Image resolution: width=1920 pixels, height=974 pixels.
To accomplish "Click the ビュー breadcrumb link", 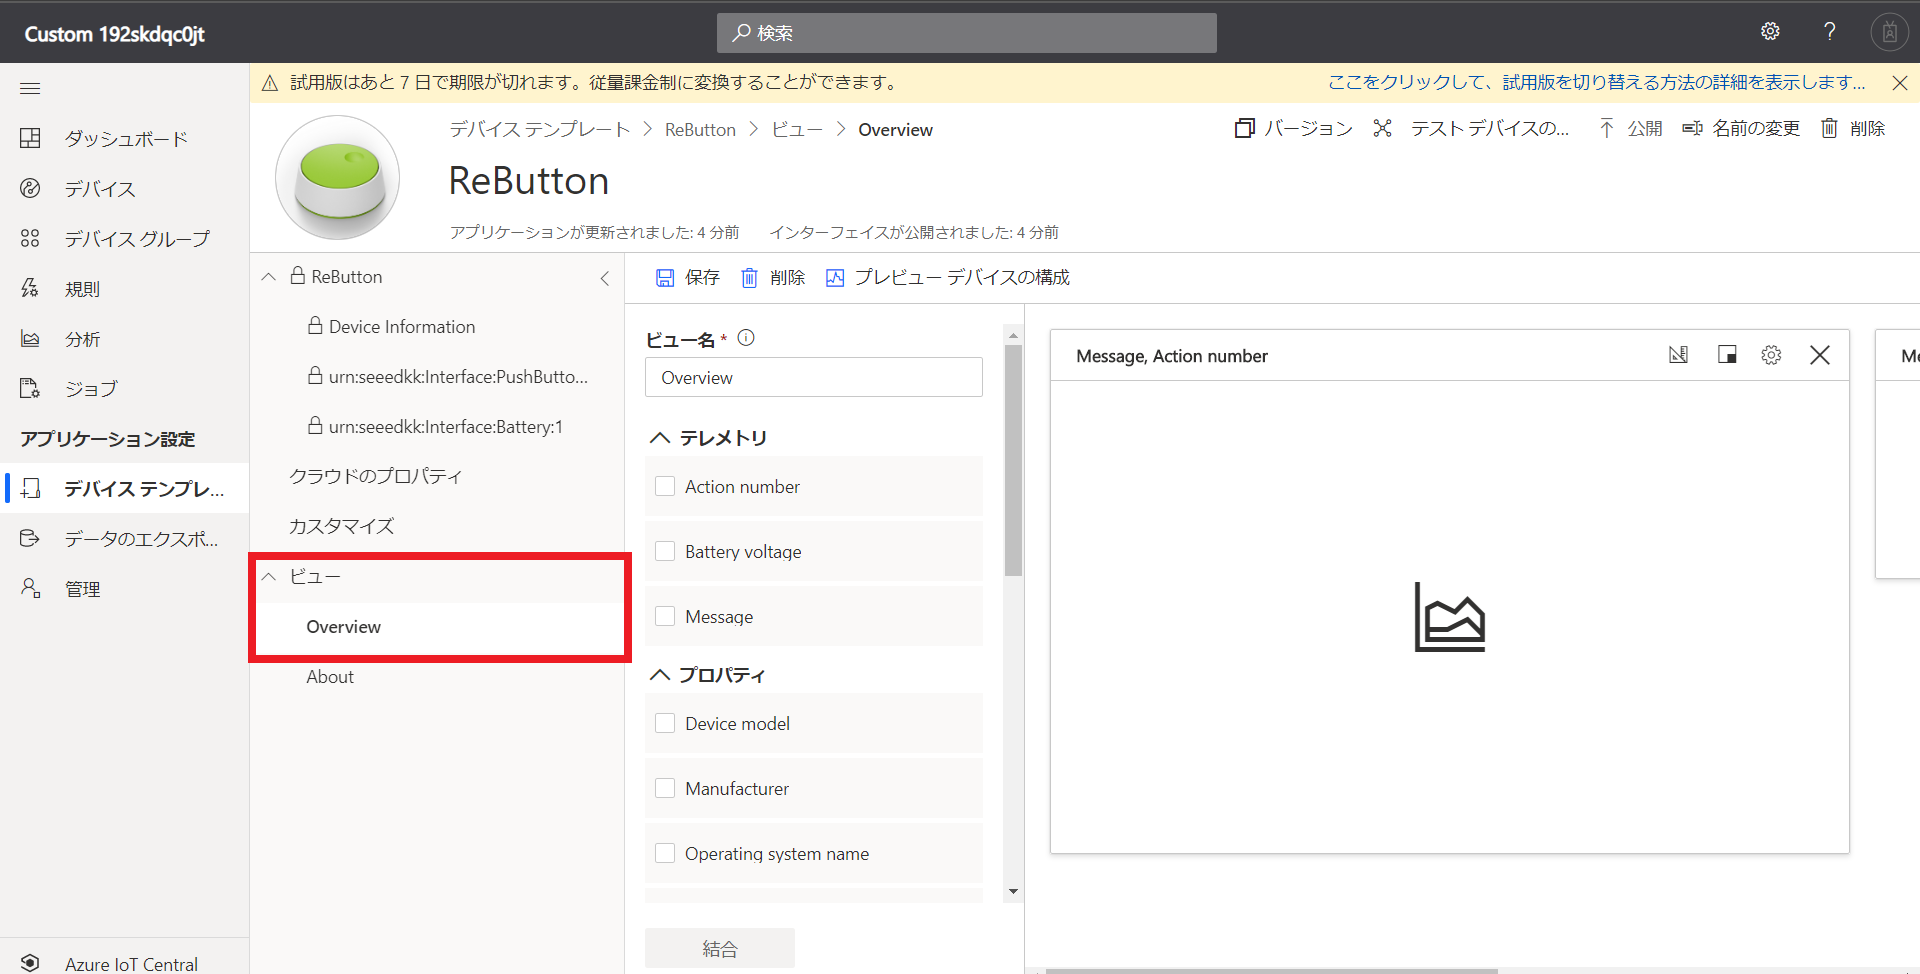I will click(x=797, y=130).
